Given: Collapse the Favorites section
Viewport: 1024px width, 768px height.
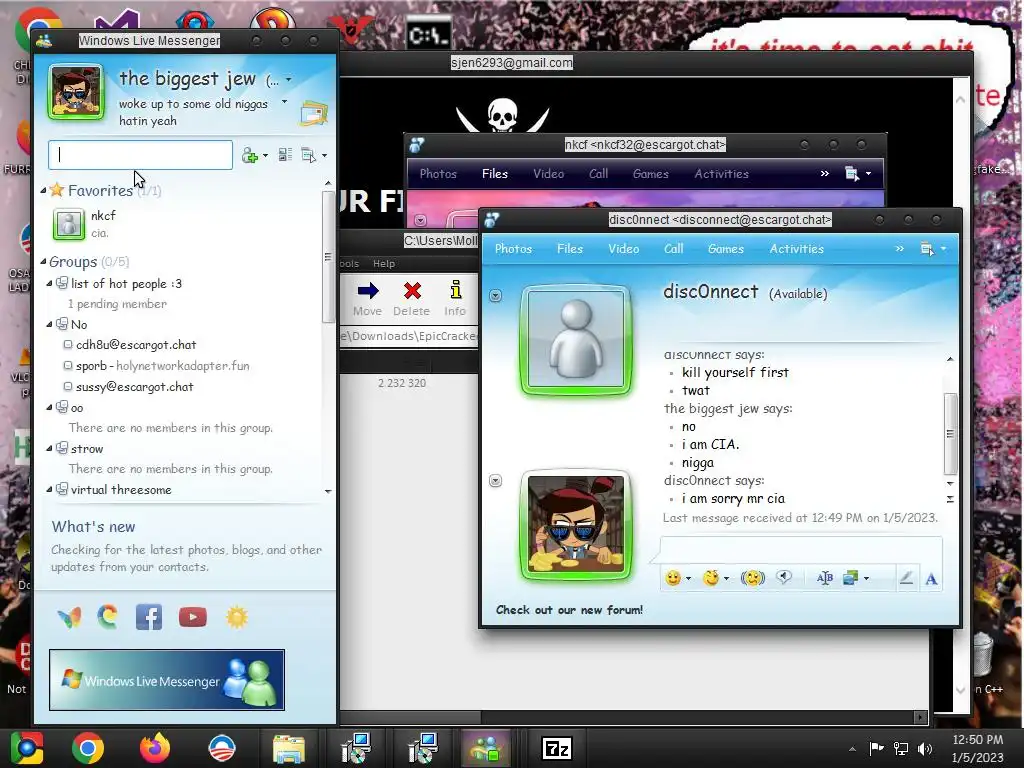Looking at the screenshot, I should [43, 191].
